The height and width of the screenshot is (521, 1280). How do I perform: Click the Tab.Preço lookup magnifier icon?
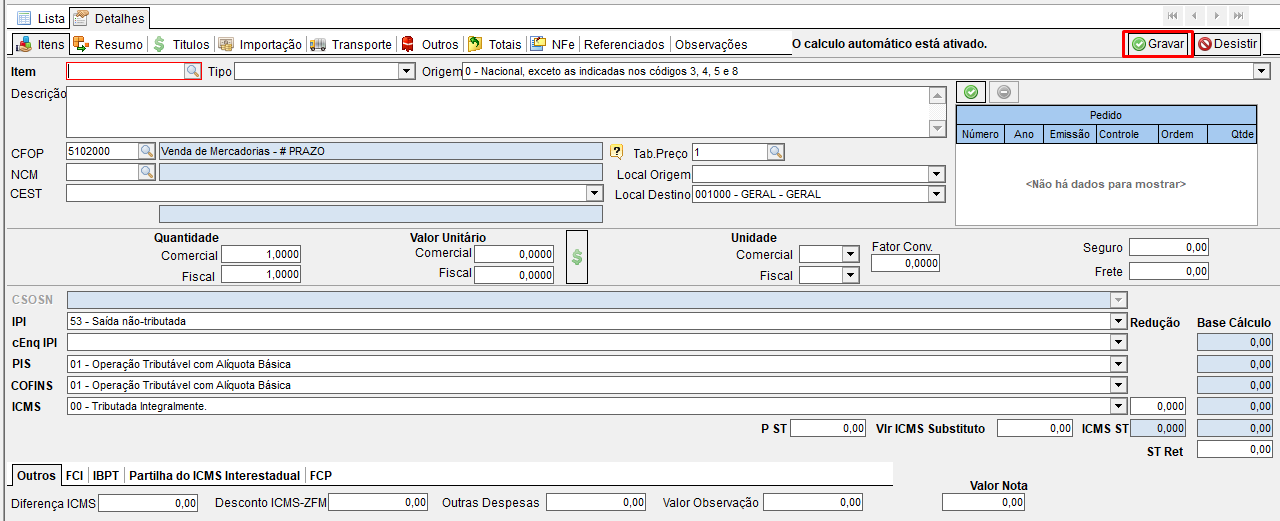776,152
